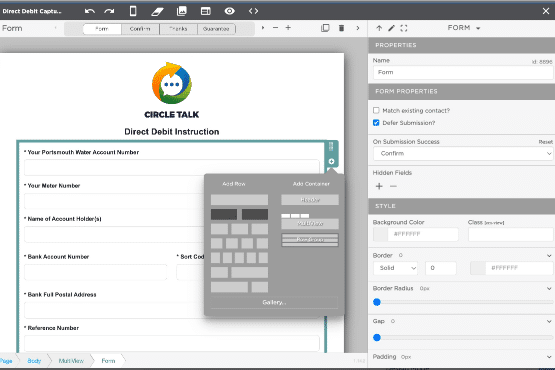Remove view with the minus icon

(275, 28)
